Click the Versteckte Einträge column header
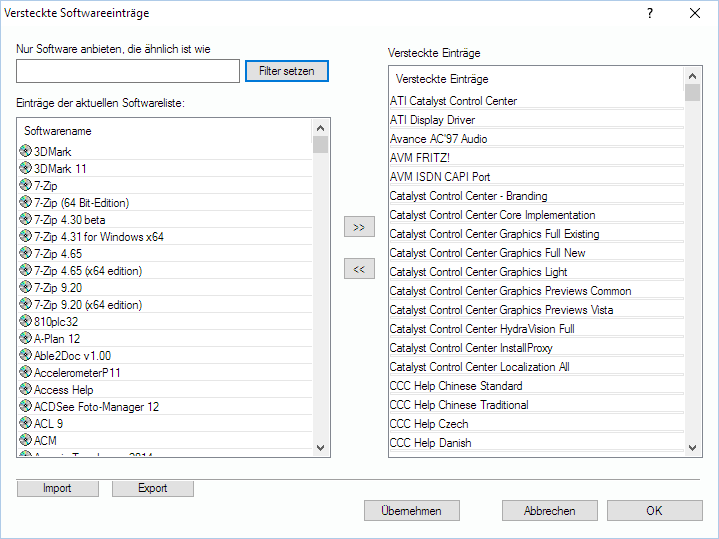Image resolution: width=719 pixels, height=539 pixels. (x=536, y=79)
